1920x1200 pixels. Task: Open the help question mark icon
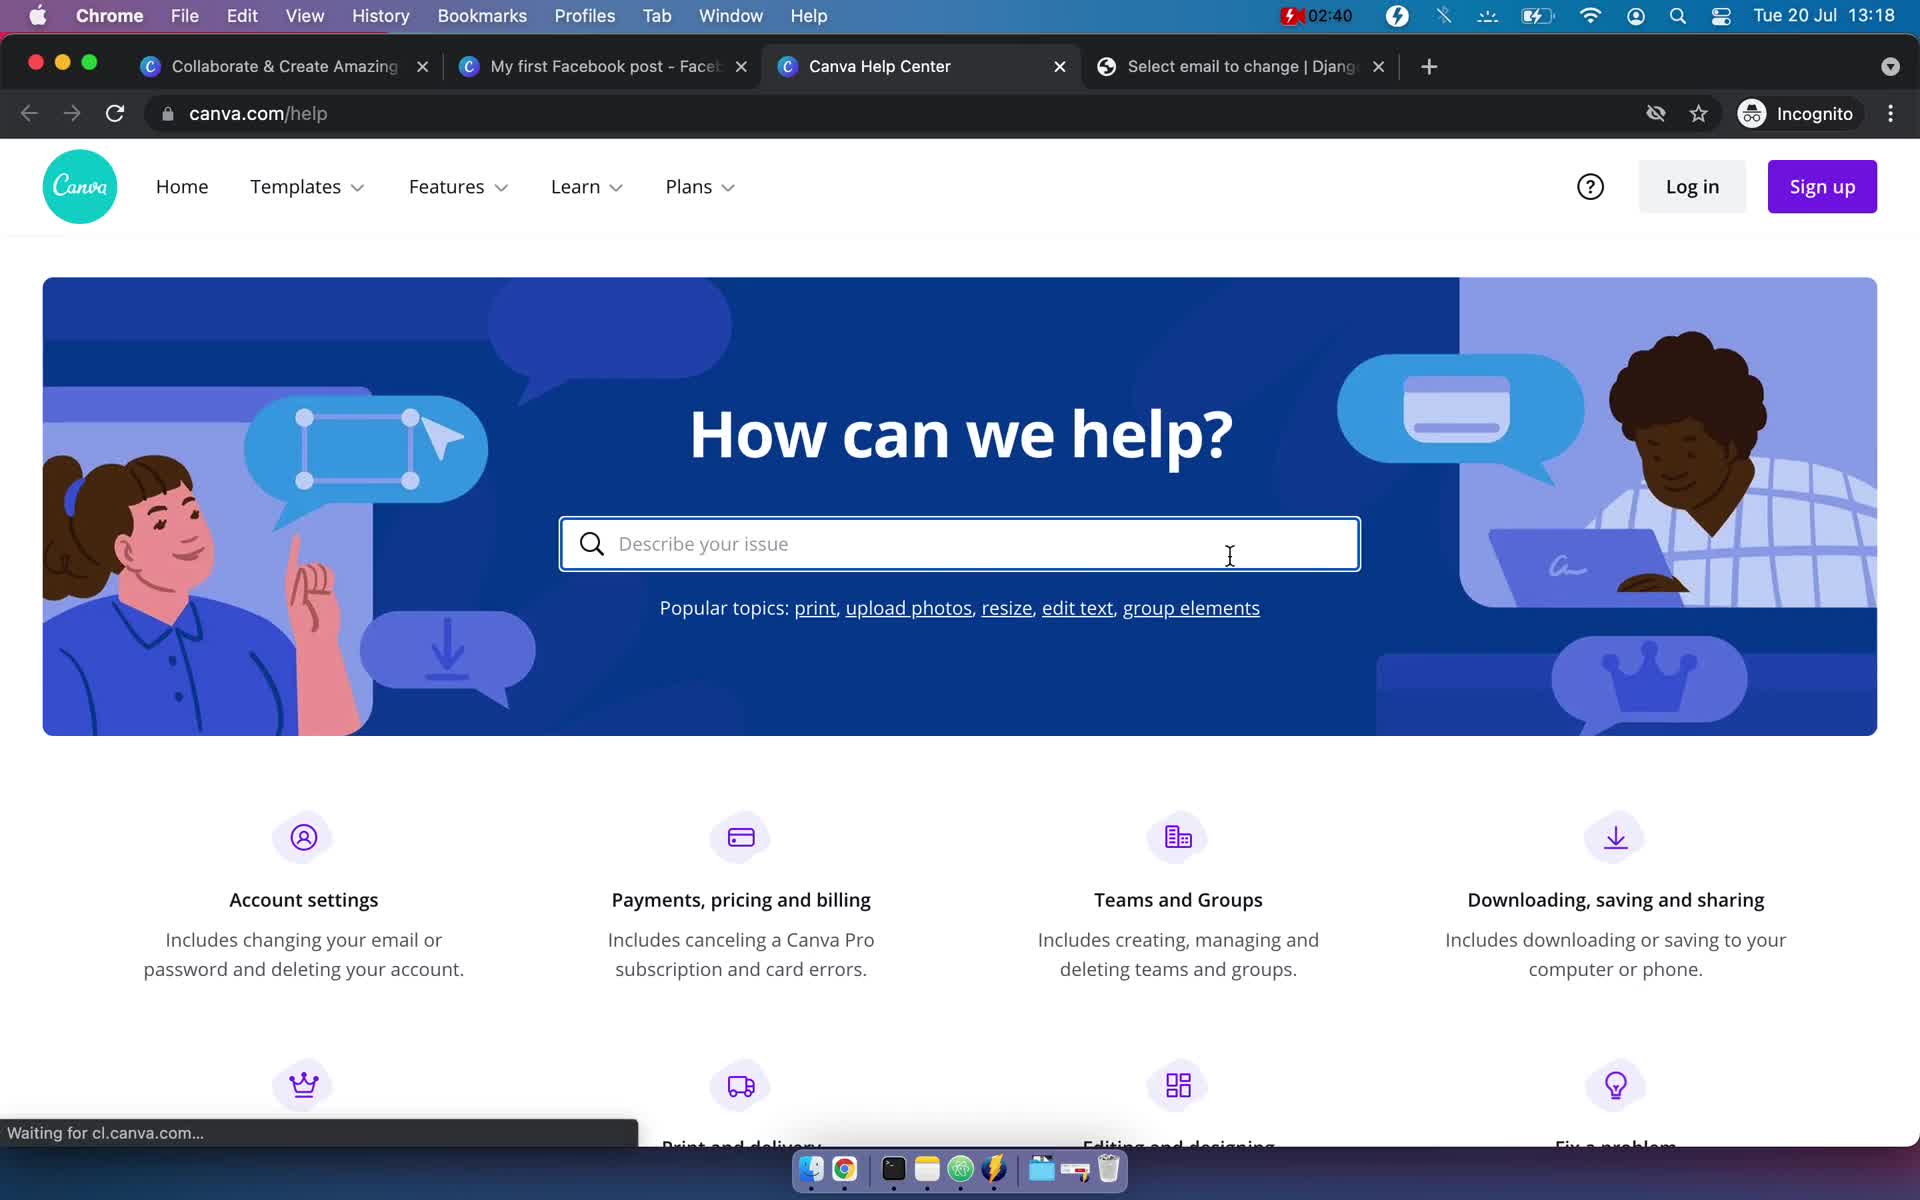point(1590,187)
